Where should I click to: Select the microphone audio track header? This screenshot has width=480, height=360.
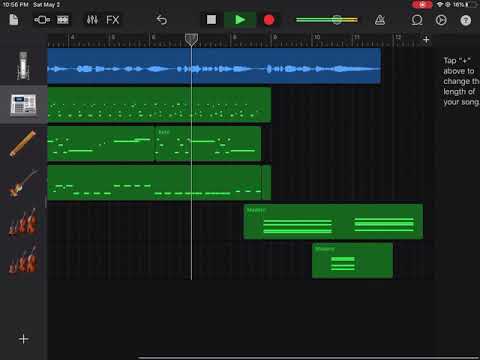point(23,66)
